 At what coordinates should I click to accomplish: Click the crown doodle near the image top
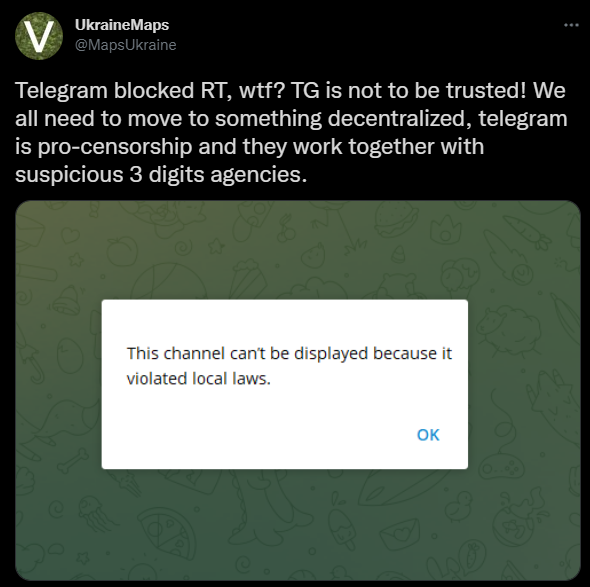[446, 230]
